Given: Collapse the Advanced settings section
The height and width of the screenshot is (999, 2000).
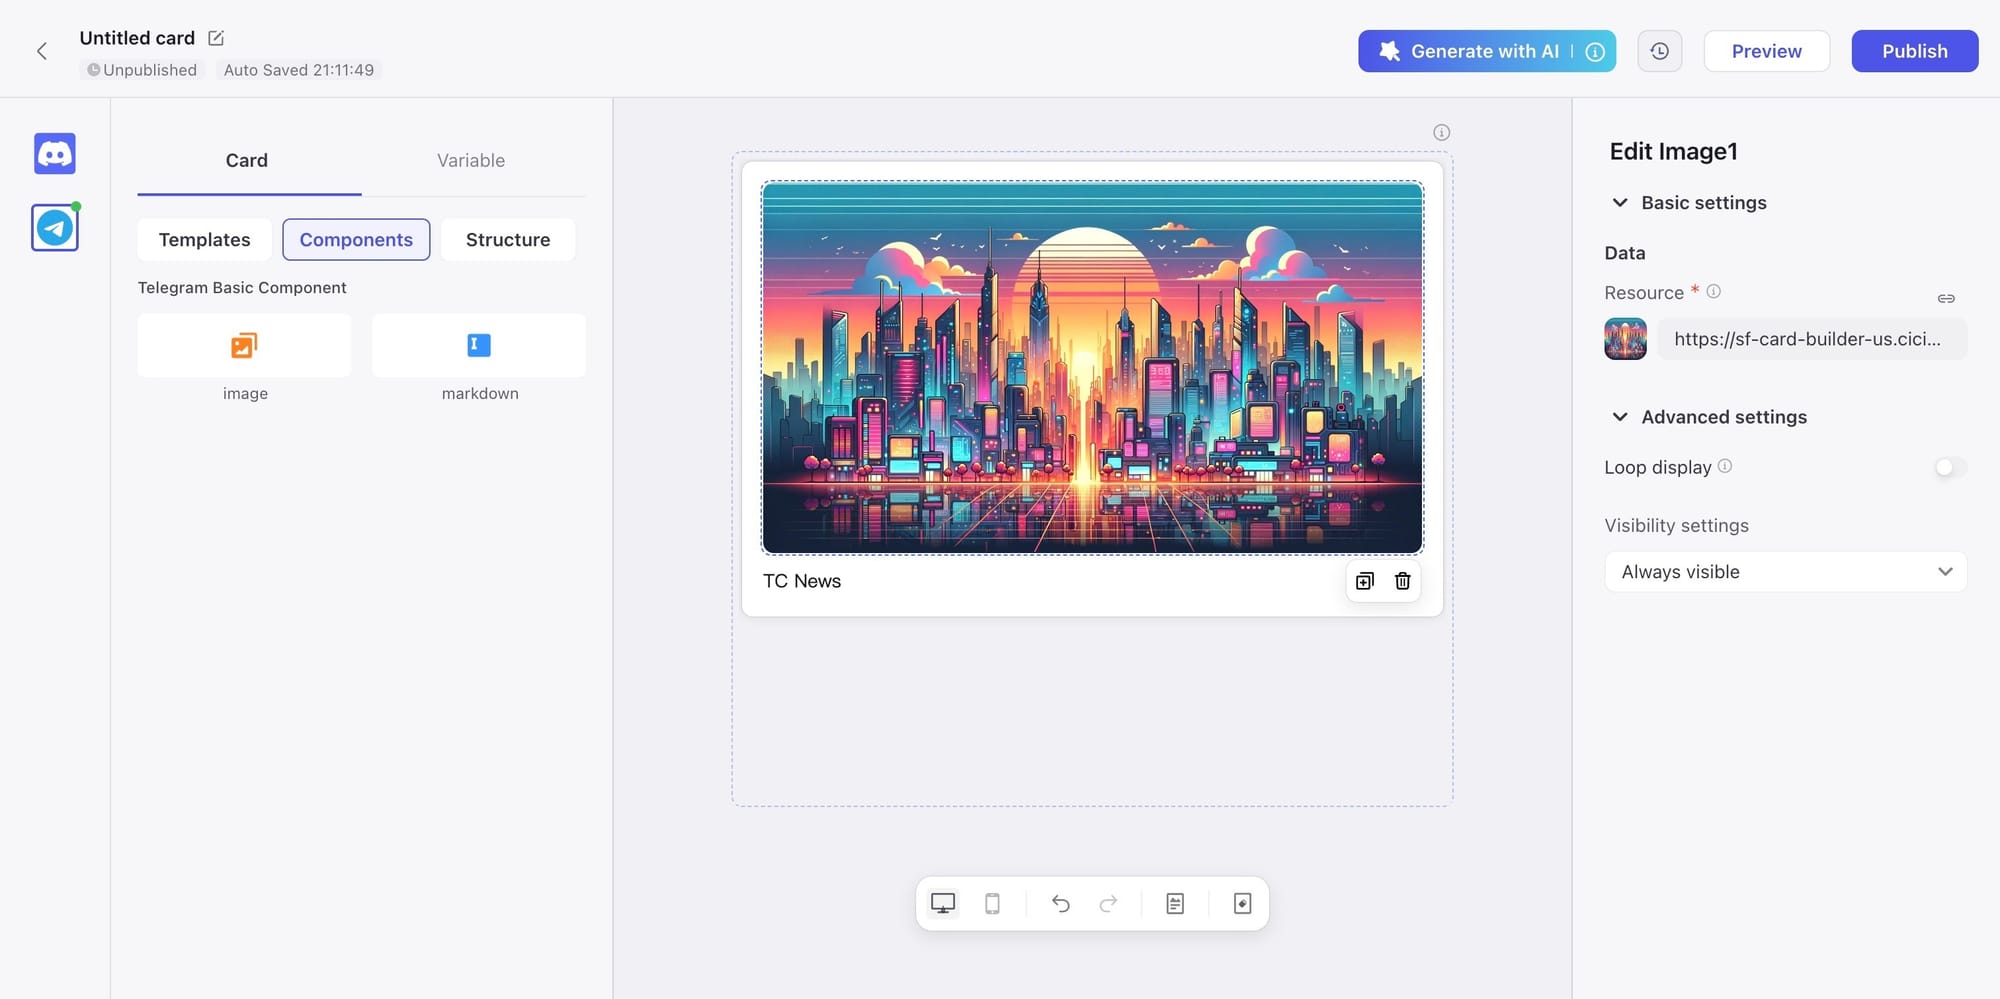Looking at the screenshot, I should (1620, 417).
